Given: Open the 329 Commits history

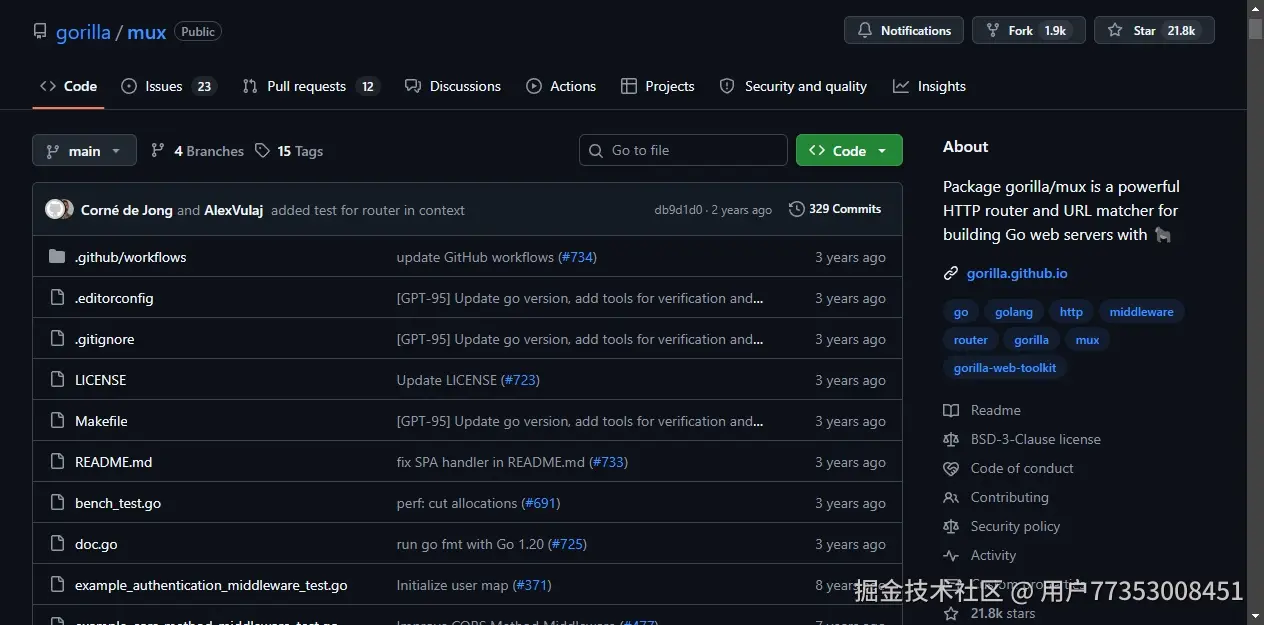Looking at the screenshot, I should (x=835, y=209).
